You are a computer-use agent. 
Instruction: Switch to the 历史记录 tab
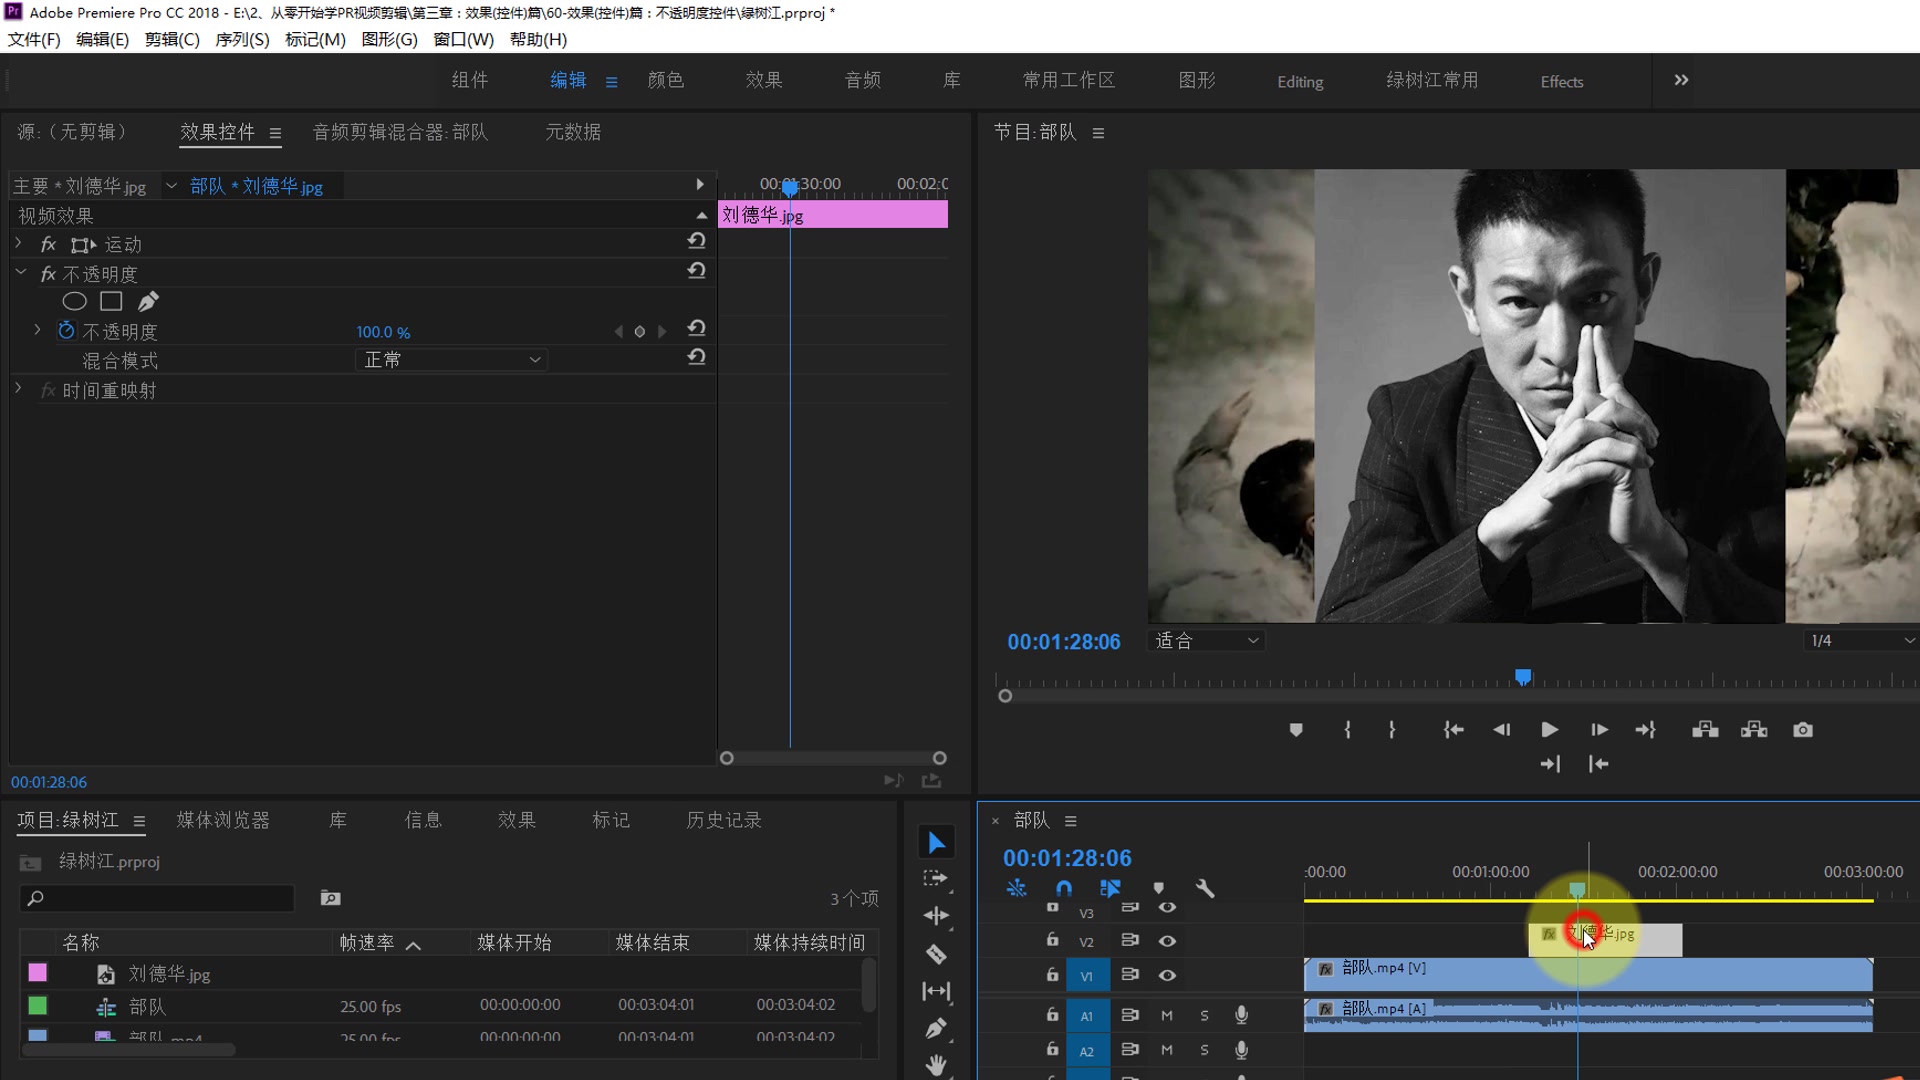coord(723,820)
